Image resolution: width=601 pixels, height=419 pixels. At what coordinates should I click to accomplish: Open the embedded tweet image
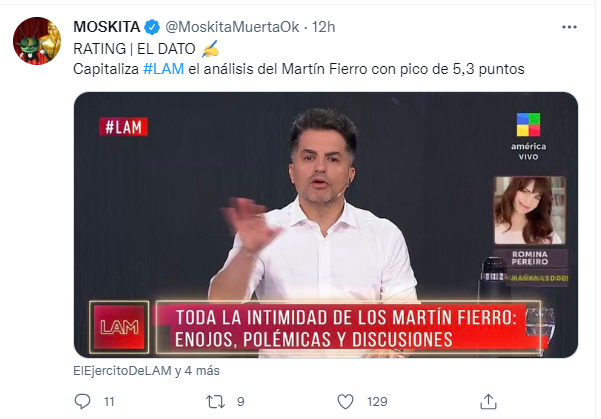pos(325,225)
